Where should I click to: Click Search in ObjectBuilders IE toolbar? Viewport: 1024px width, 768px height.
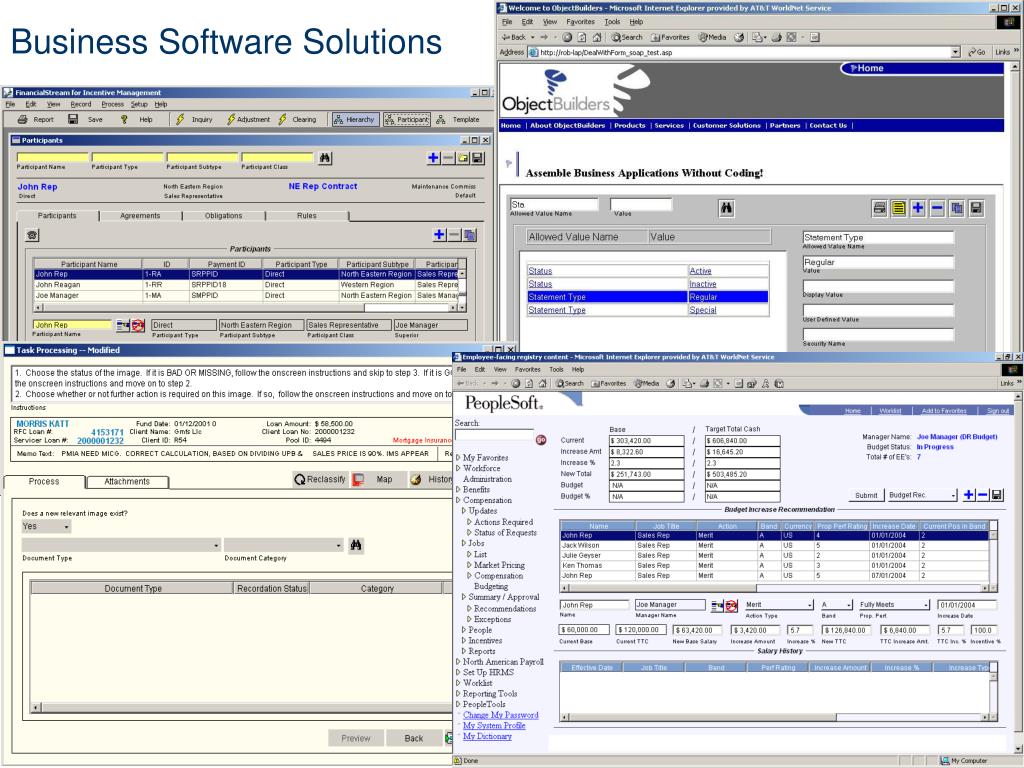coord(627,37)
